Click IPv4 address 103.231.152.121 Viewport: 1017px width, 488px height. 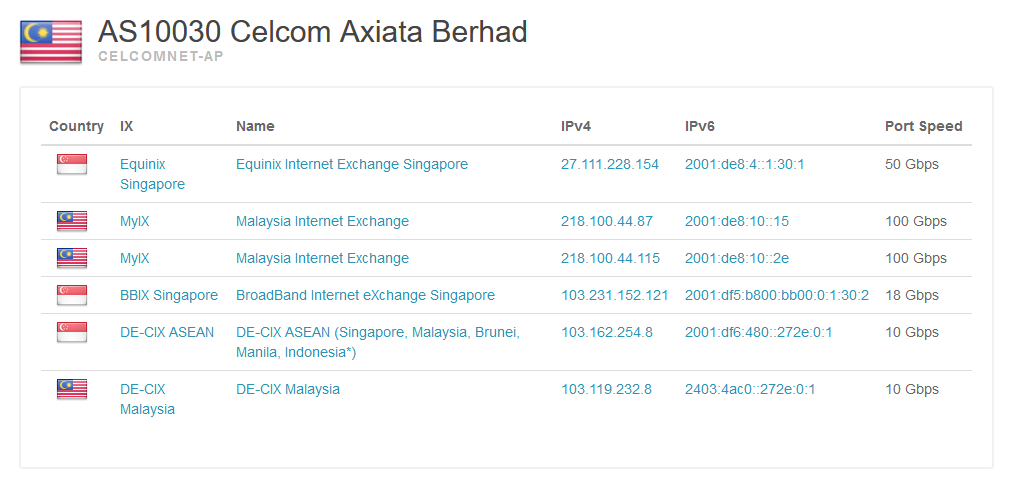pyautogui.click(x=614, y=295)
